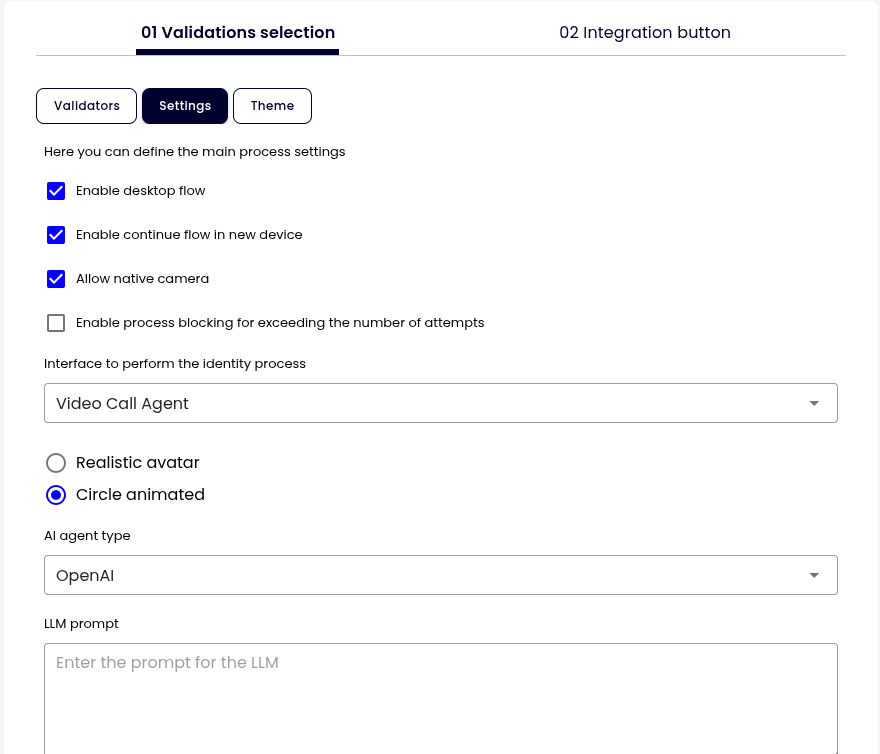Click the 'Allow native camera' label text
Viewport: 880px width, 754px height.
pyautogui.click(x=142, y=279)
